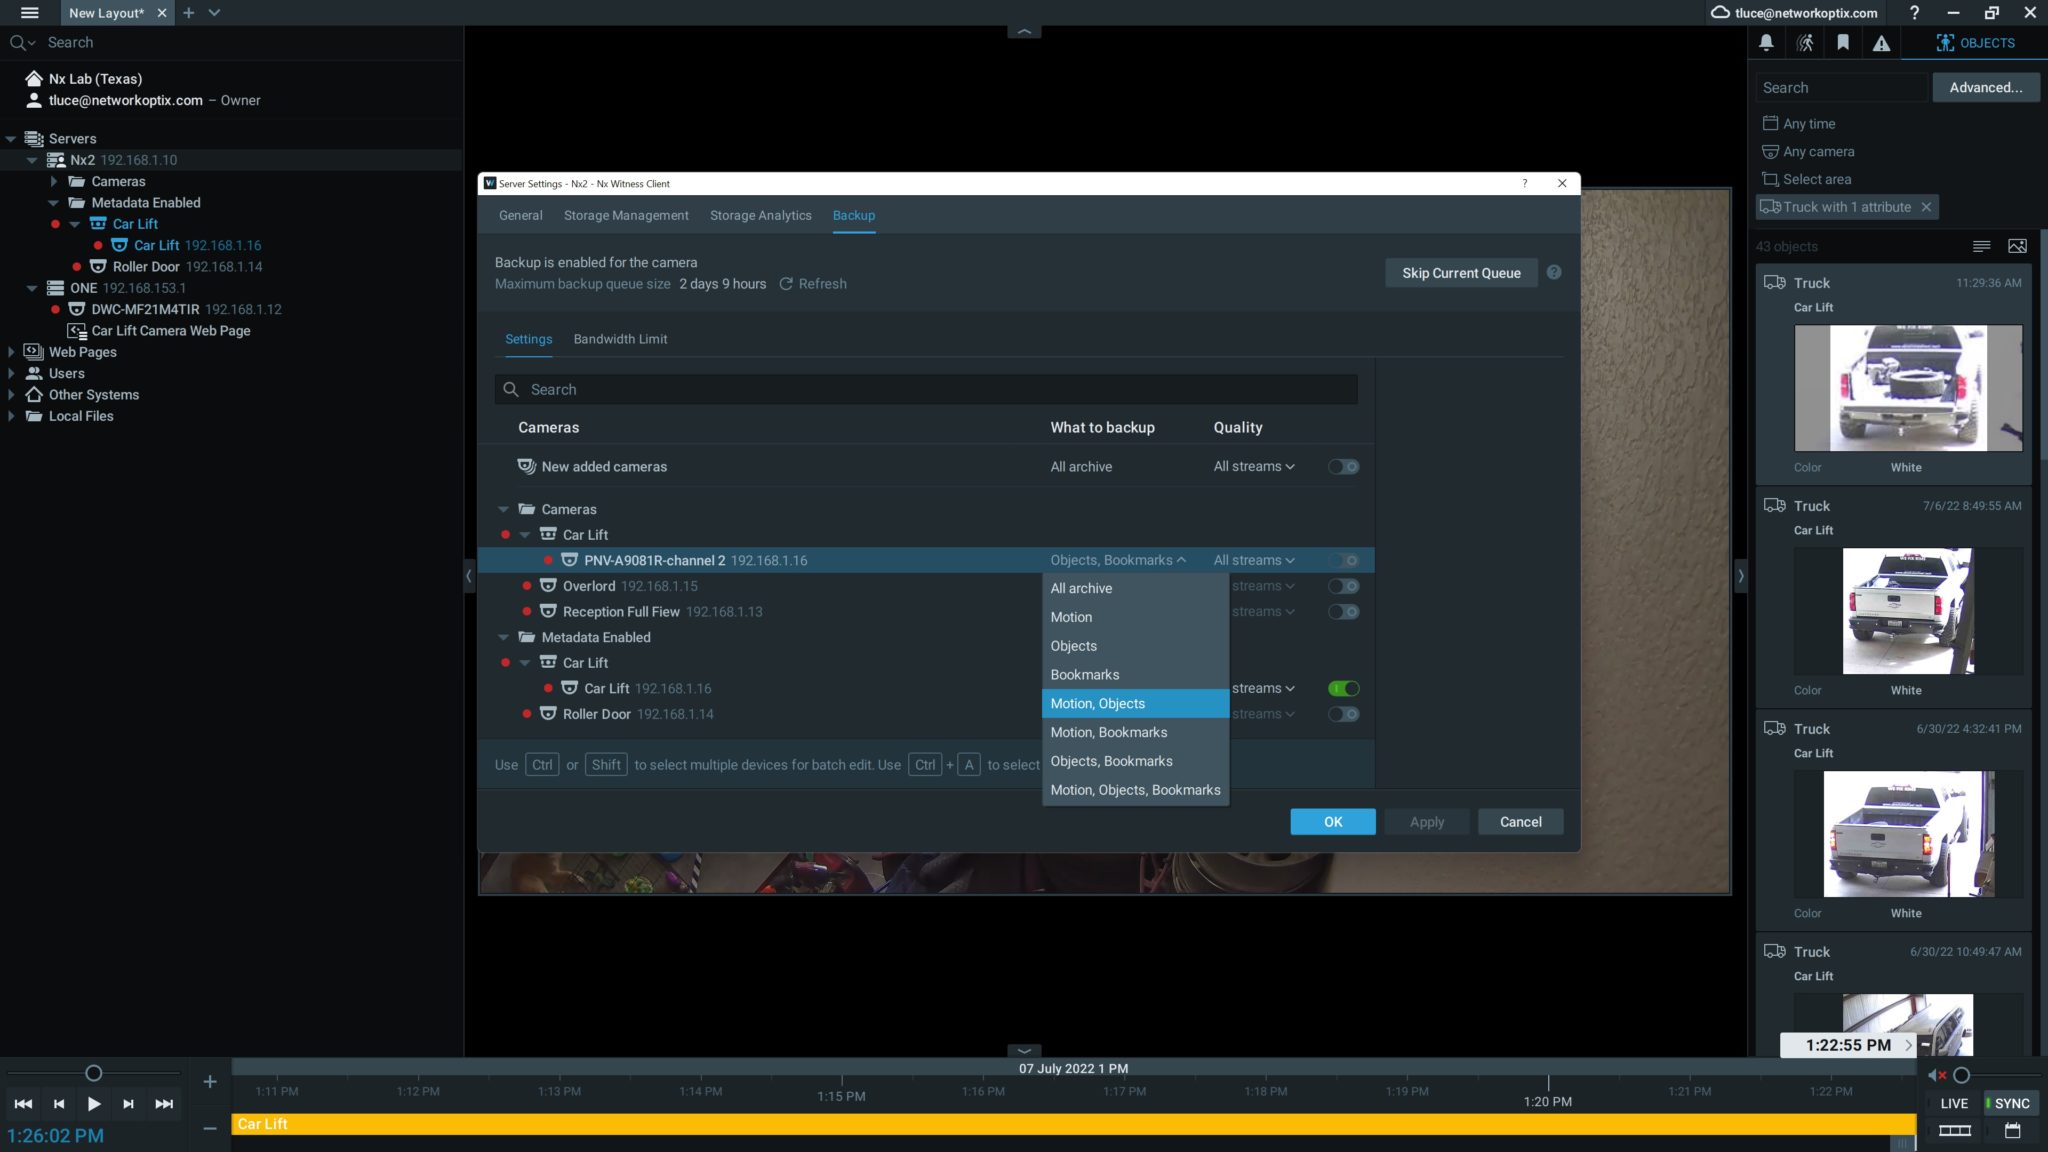Open the notifications bell tab
Screen dimensions: 2048x1152
pyautogui.click(x=1766, y=42)
